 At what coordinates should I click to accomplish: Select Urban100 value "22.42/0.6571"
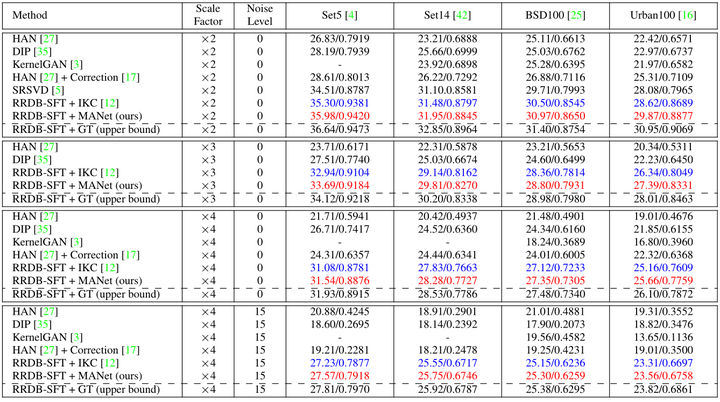(x=664, y=39)
